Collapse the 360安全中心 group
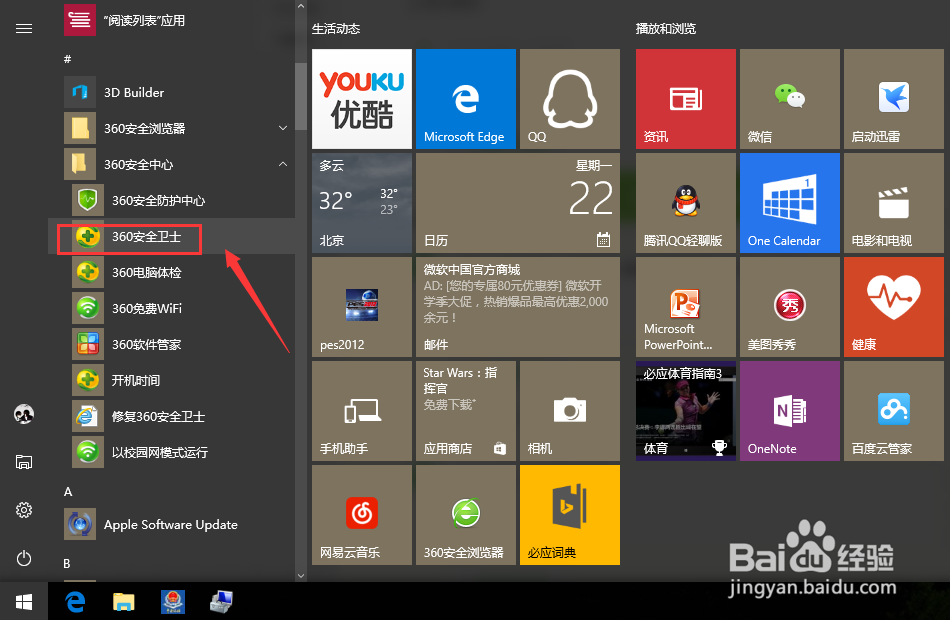Image resolution: width=950 pixels, height=620 pixels. pyautogui.click(x=283, y=164)
